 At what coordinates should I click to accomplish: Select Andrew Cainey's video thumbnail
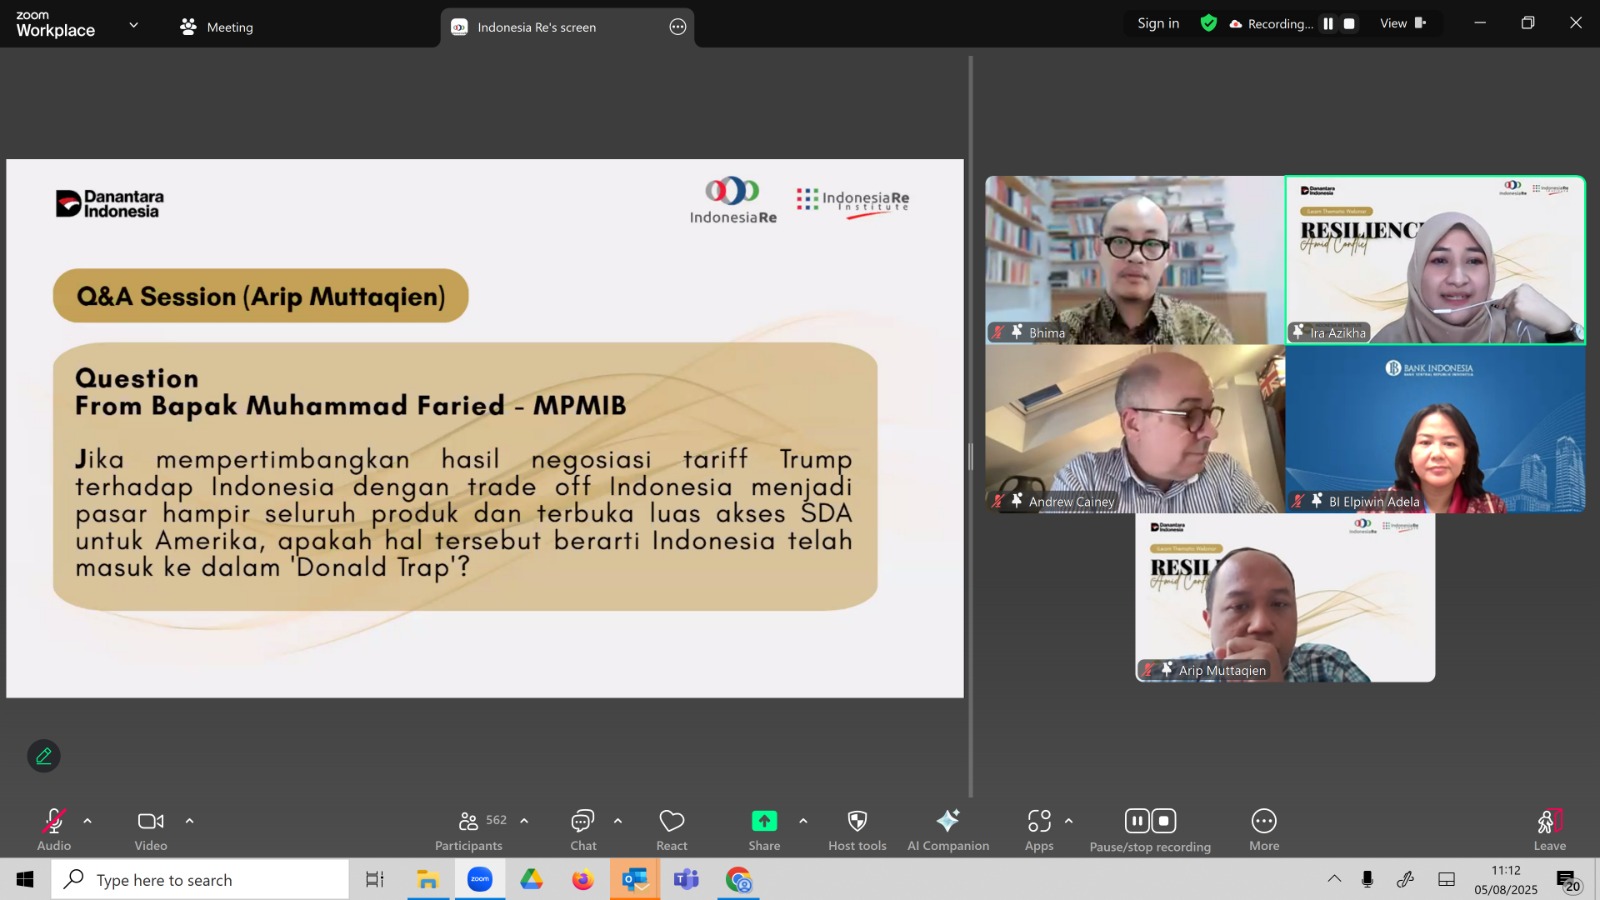click(1135, 429)
